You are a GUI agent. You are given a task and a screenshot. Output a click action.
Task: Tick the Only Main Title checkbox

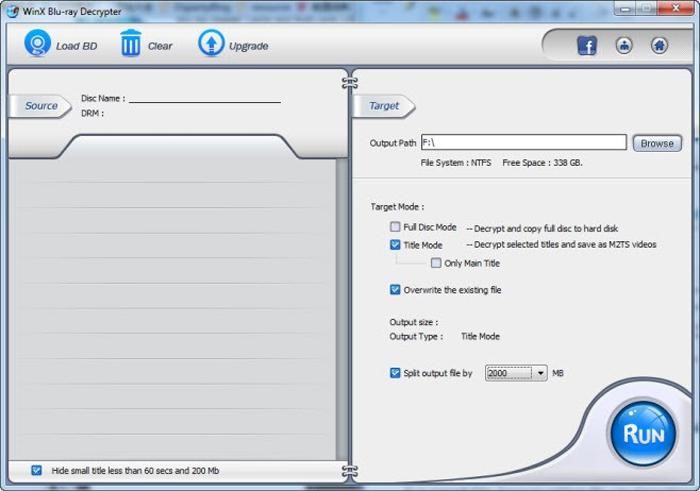[436, 263]
